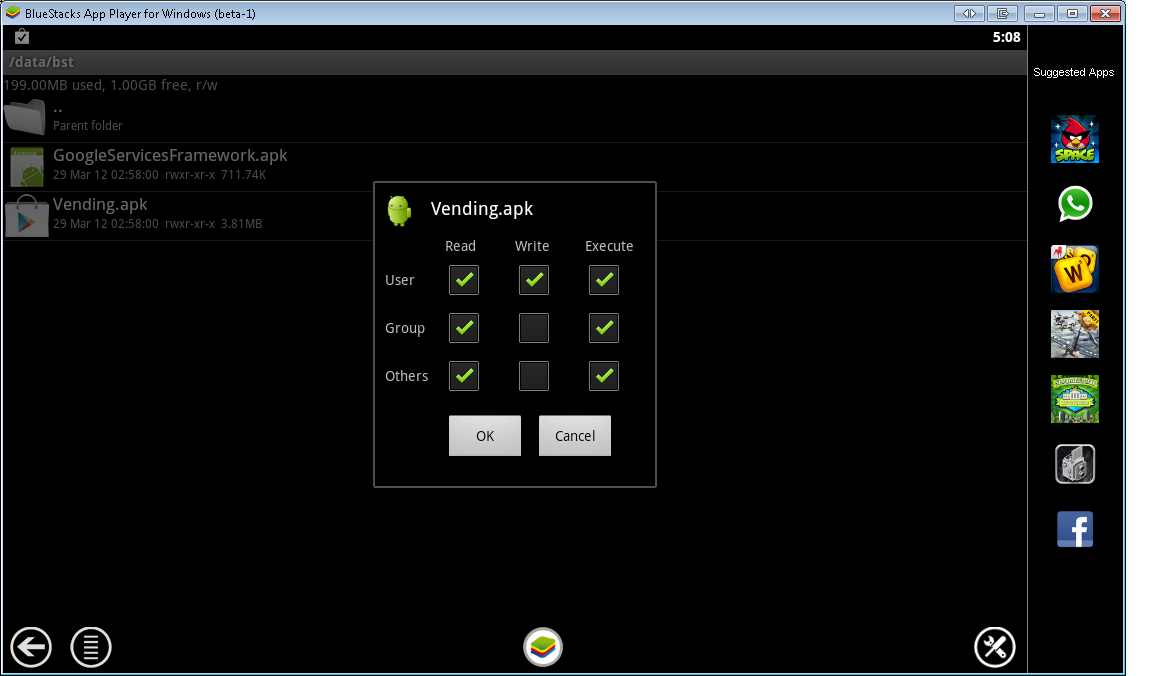
Task: Click the Suggested Apps heading
Action: coord(1073,72)
